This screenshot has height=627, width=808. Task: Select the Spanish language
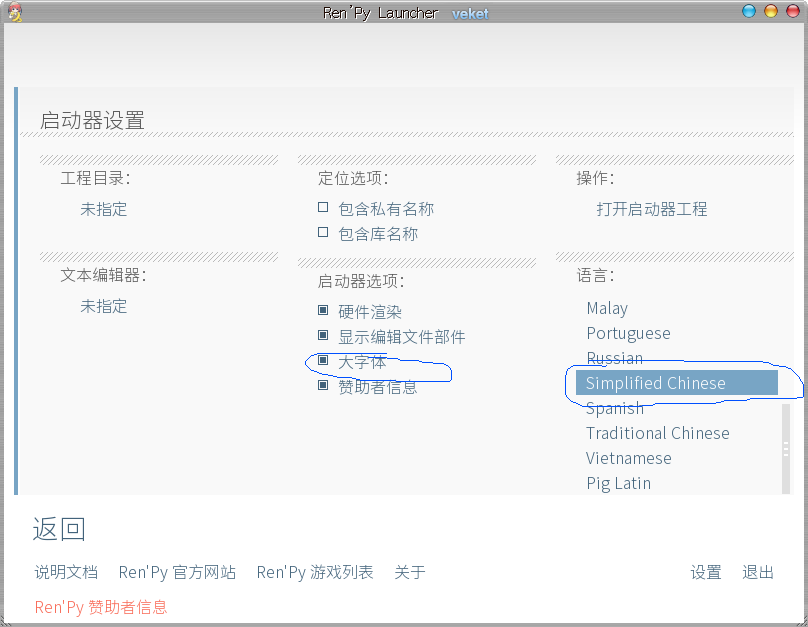point(615,409)
